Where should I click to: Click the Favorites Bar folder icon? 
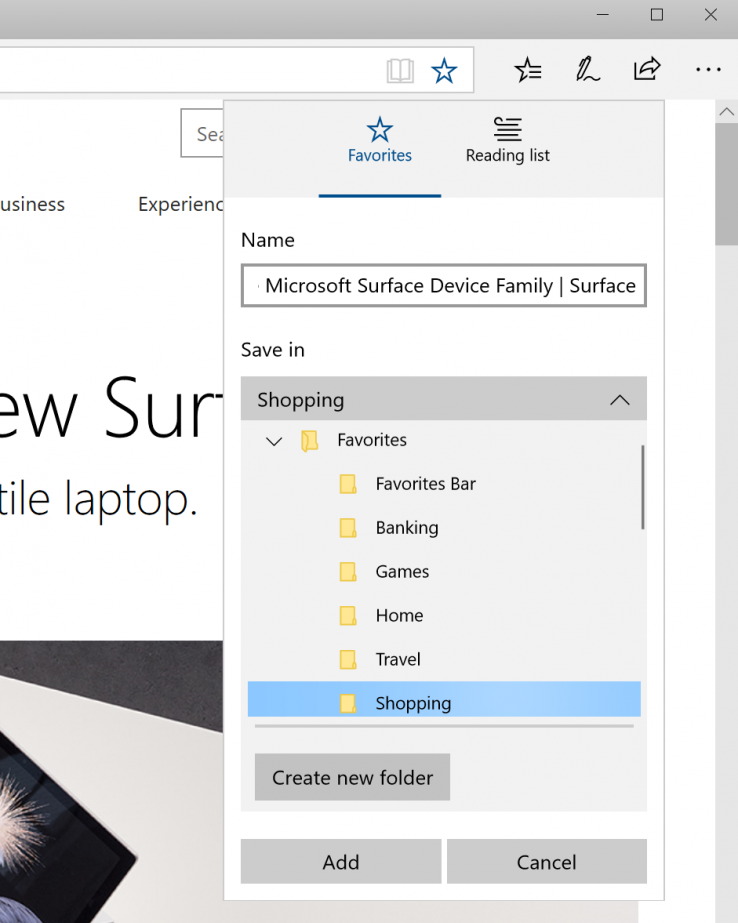[348, 484]
